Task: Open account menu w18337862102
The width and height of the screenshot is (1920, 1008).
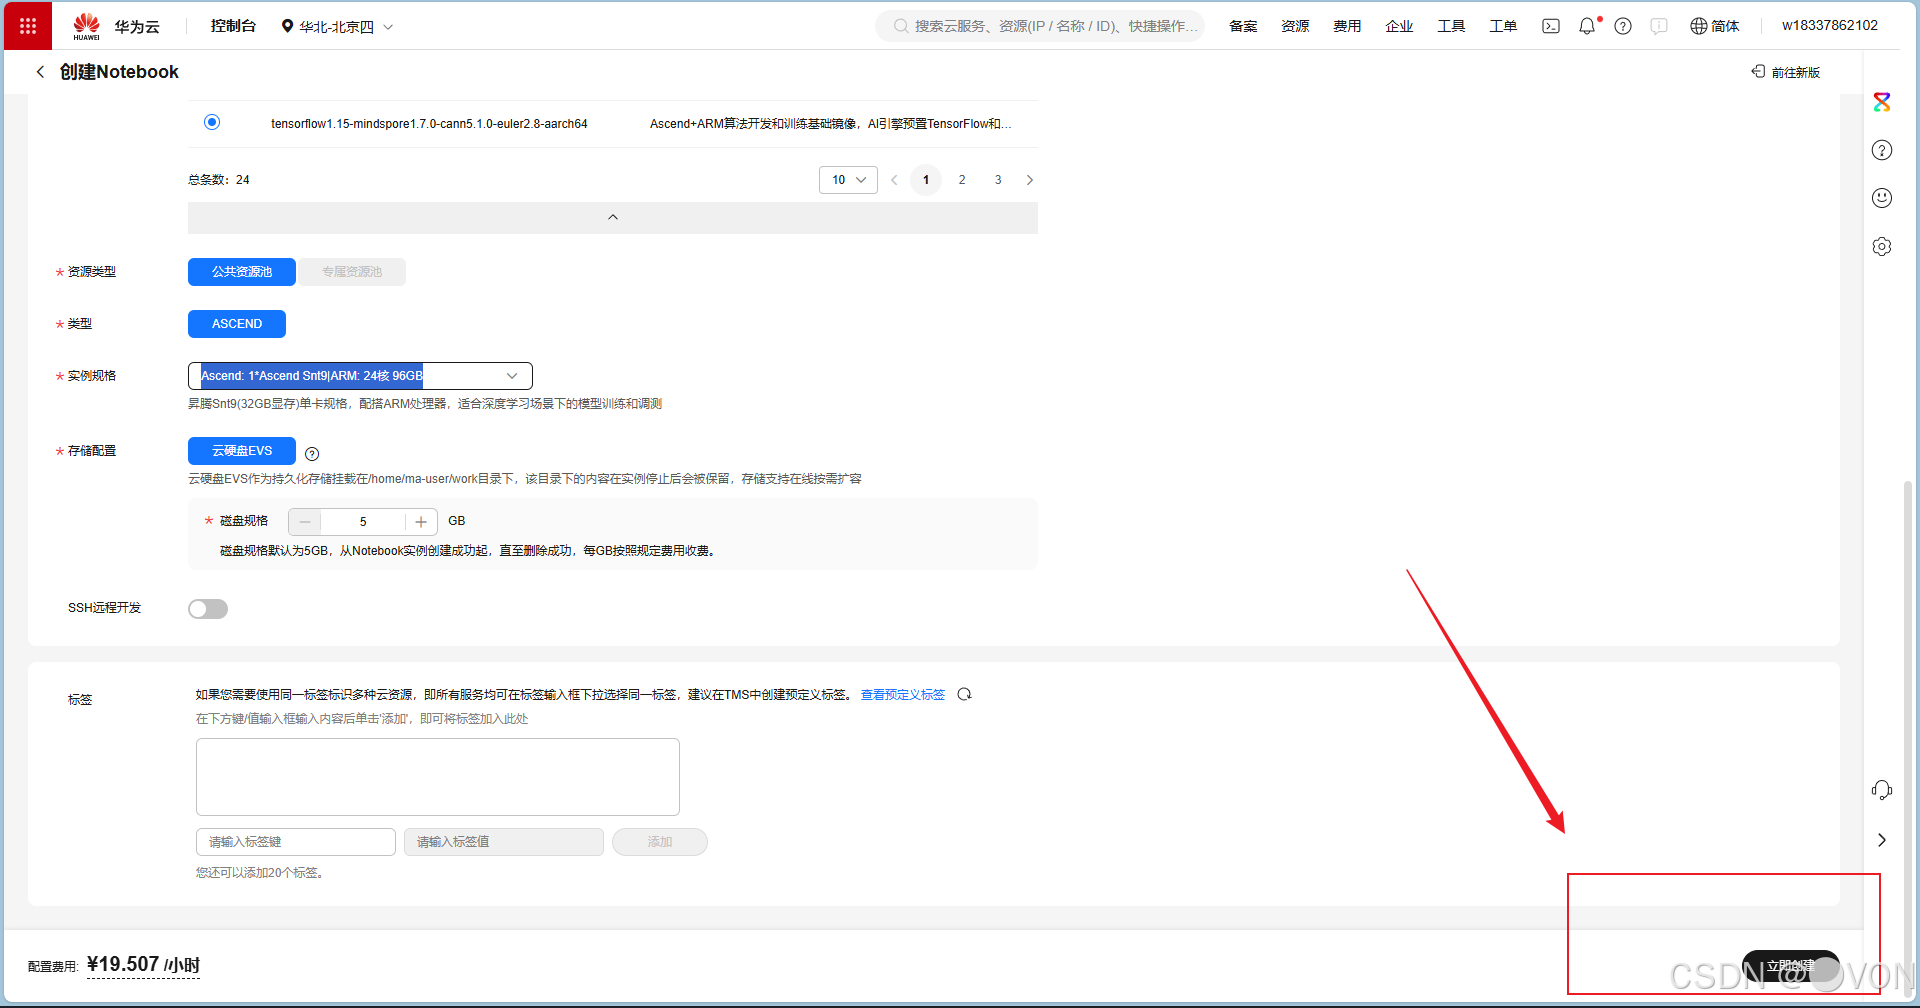Action: pos(1830,26)
